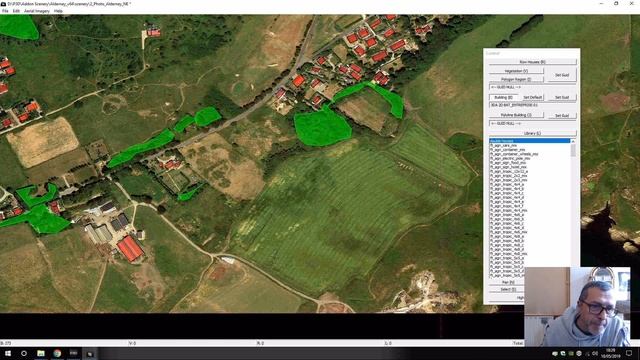
Task: Open the Aerial Imagery menu
Action: click(x=37, y=11)
